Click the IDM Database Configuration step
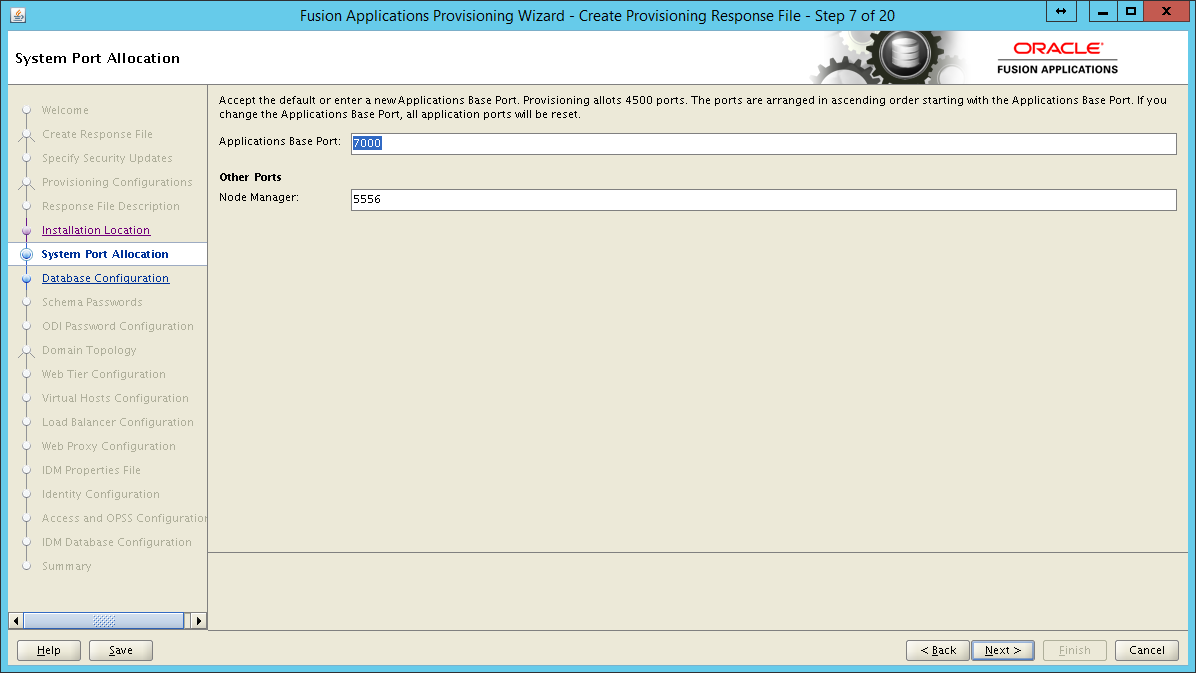This screenshot has height=673, width=1196. coord(117,543)
